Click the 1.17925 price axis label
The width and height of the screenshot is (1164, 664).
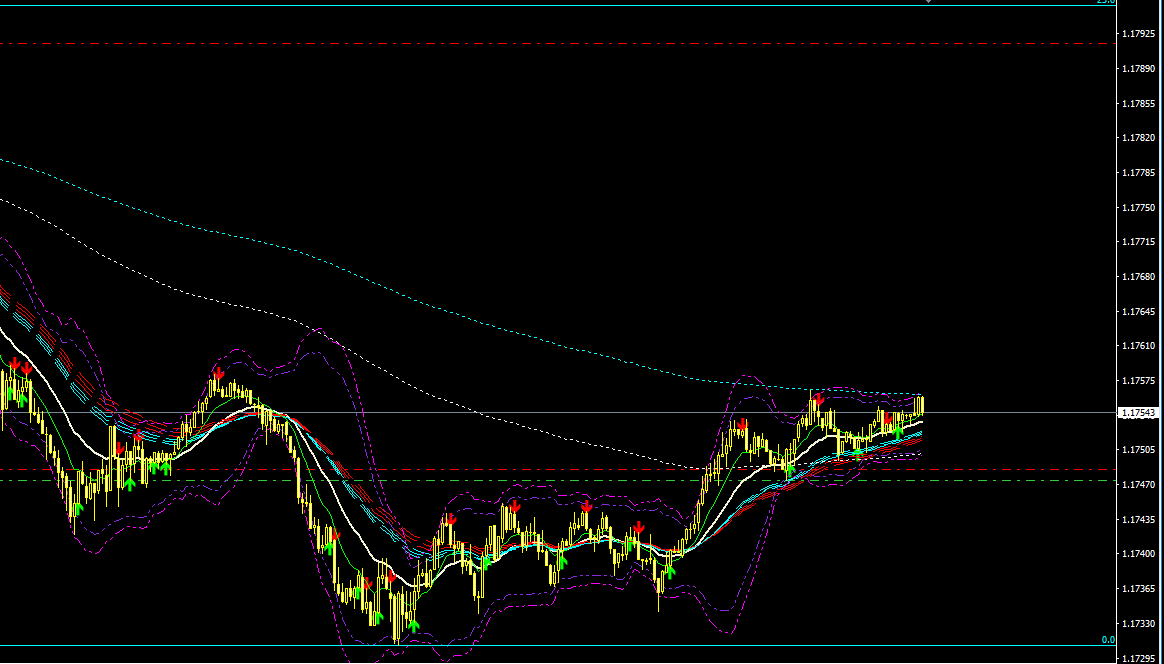1139,33
